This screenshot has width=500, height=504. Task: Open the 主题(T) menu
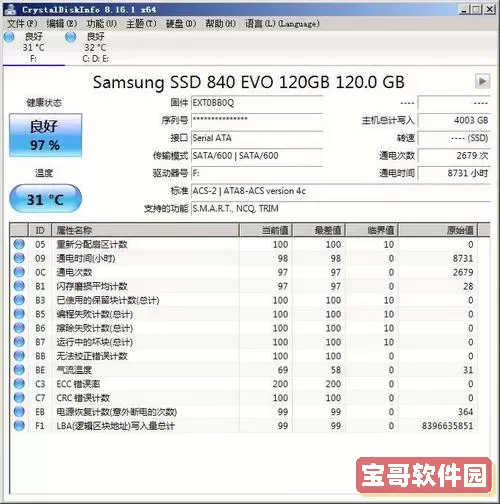[x=141, y=23]
